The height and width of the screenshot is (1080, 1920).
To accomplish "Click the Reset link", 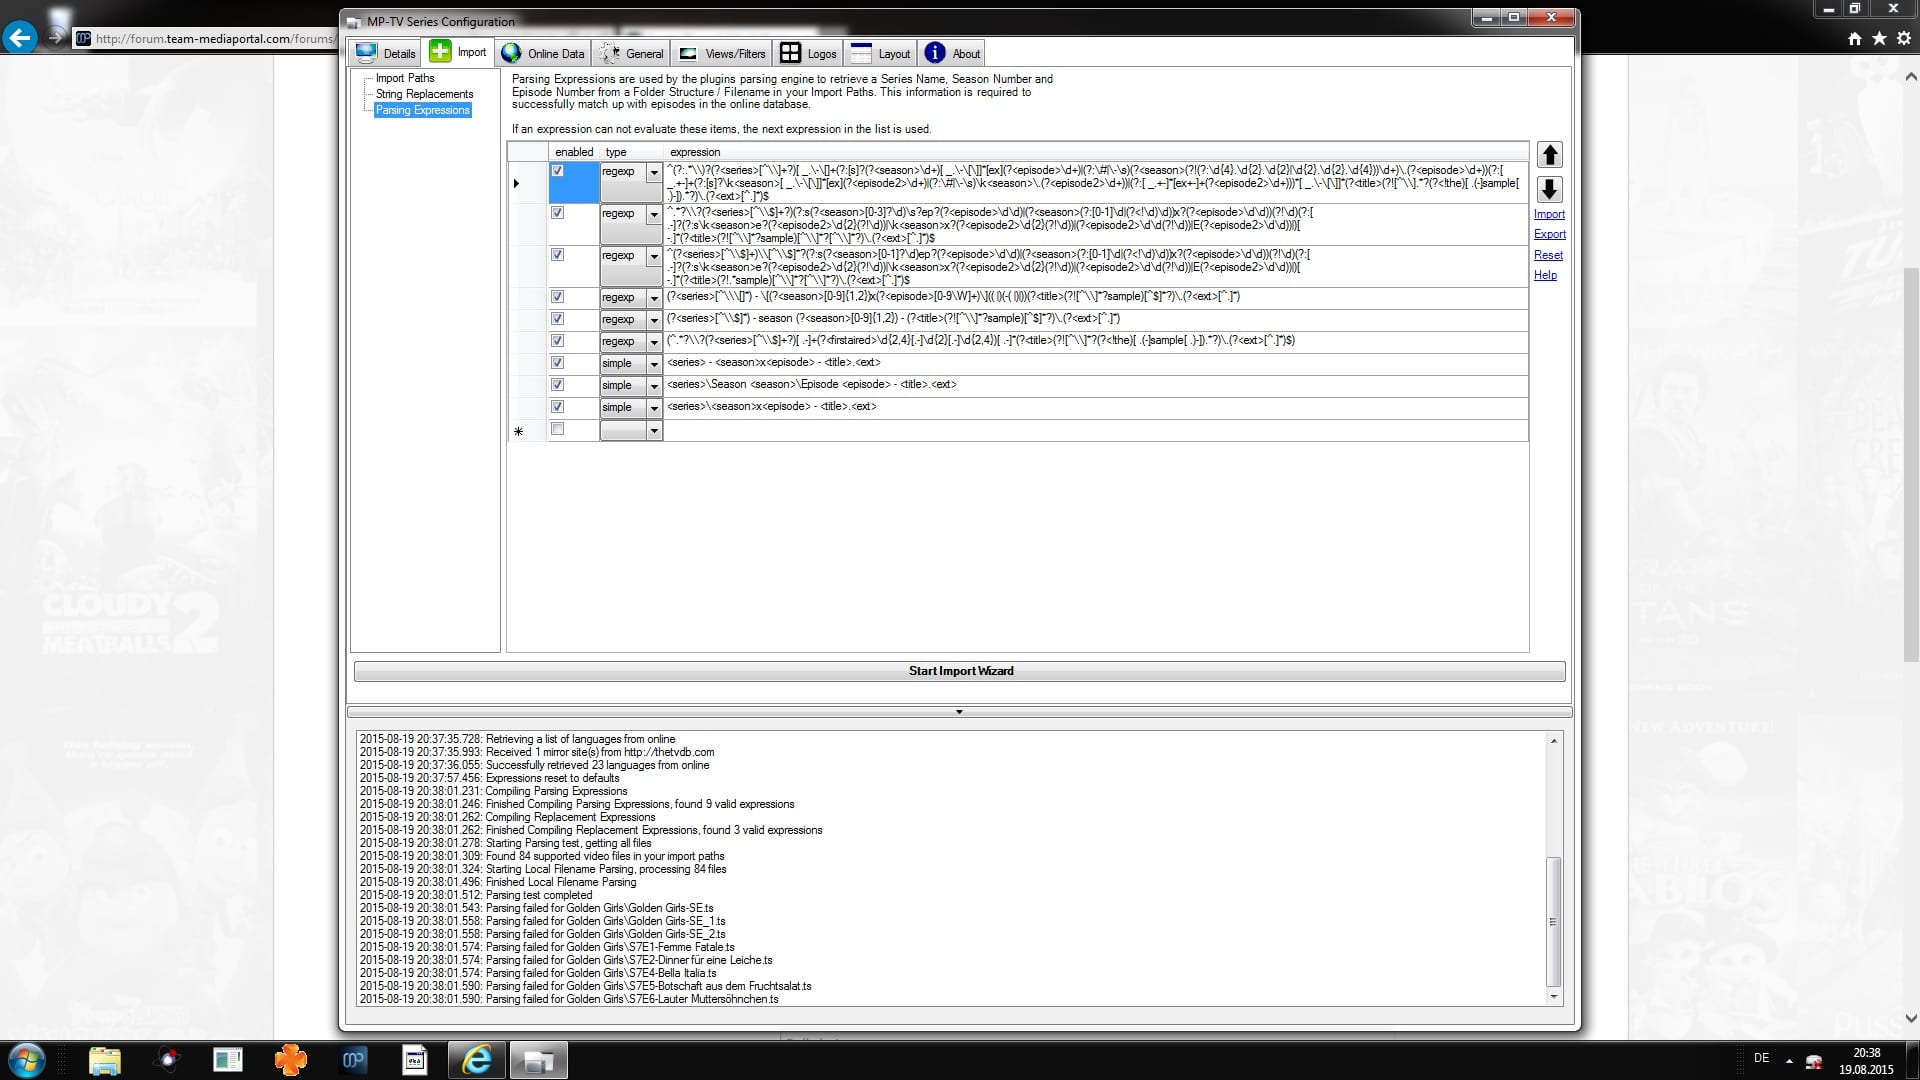I will (1548, 255).
